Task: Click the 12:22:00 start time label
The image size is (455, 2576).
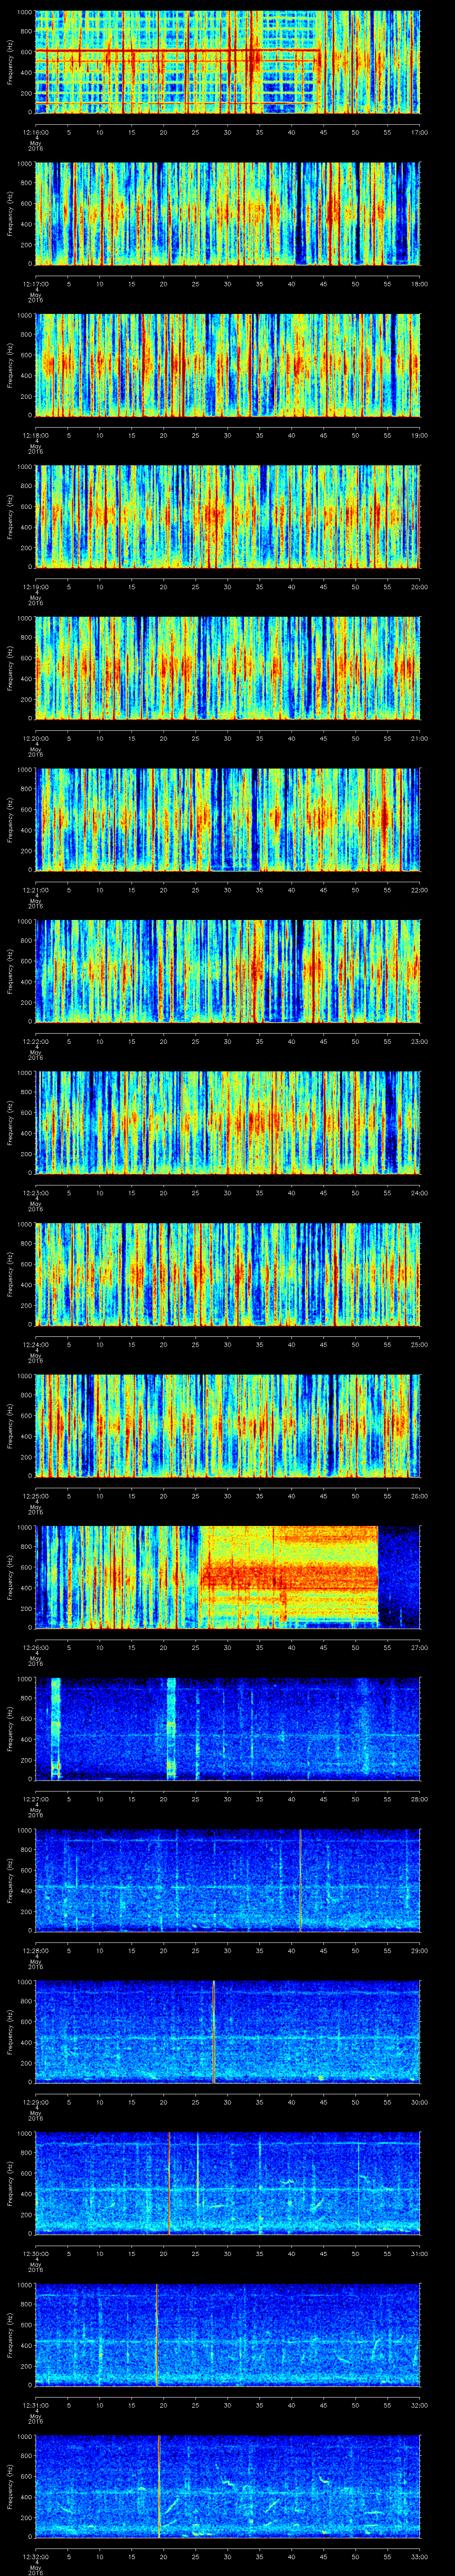Action: pos(36,1041)
